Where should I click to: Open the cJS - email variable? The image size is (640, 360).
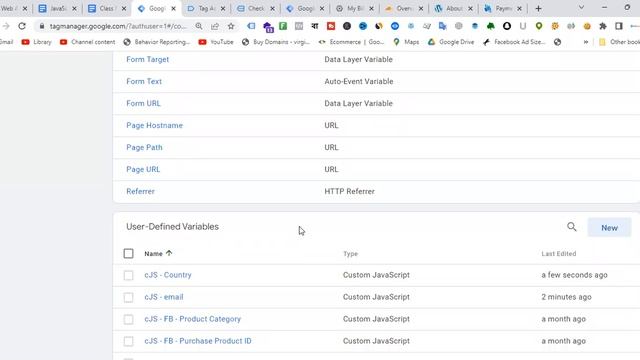click(164, 297)
